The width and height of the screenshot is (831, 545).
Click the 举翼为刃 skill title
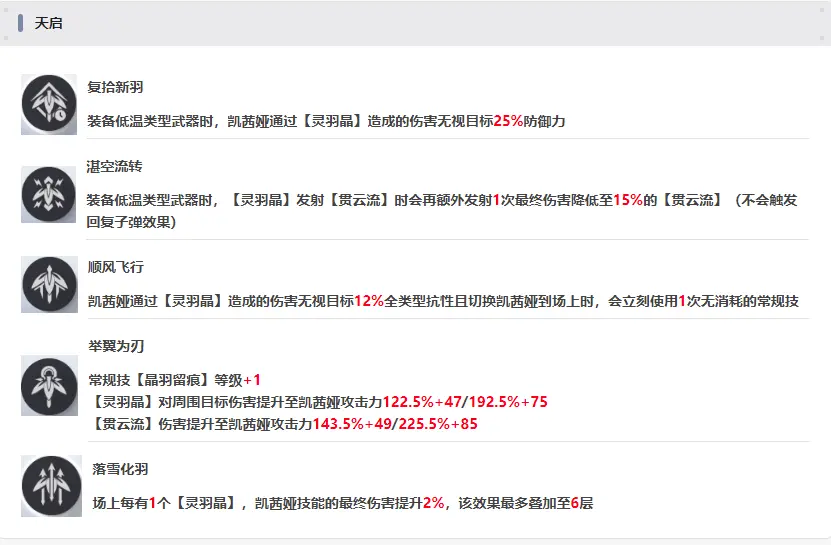(x=116, y=346)
